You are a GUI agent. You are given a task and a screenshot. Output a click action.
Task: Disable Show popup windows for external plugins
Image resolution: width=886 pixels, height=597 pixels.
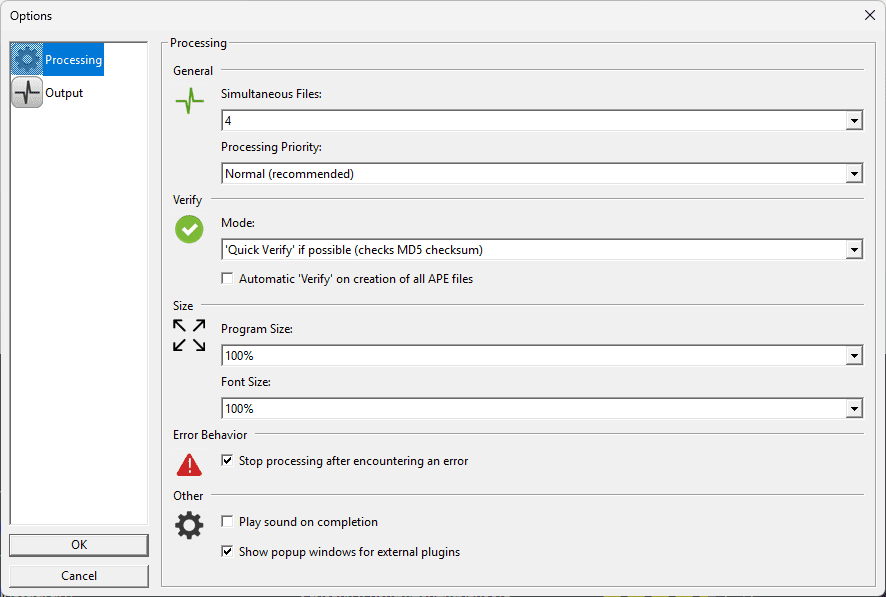coord(228,551)
